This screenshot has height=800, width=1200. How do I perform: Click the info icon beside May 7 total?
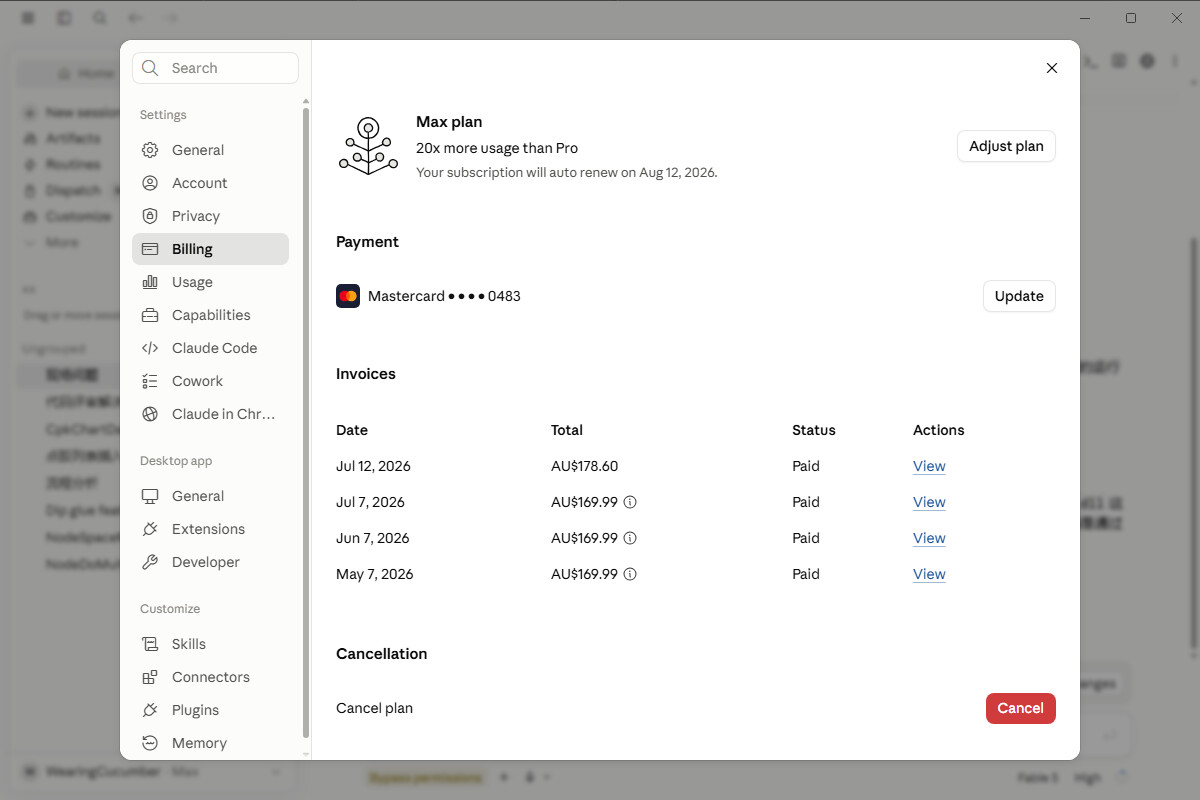coord(630,574)
